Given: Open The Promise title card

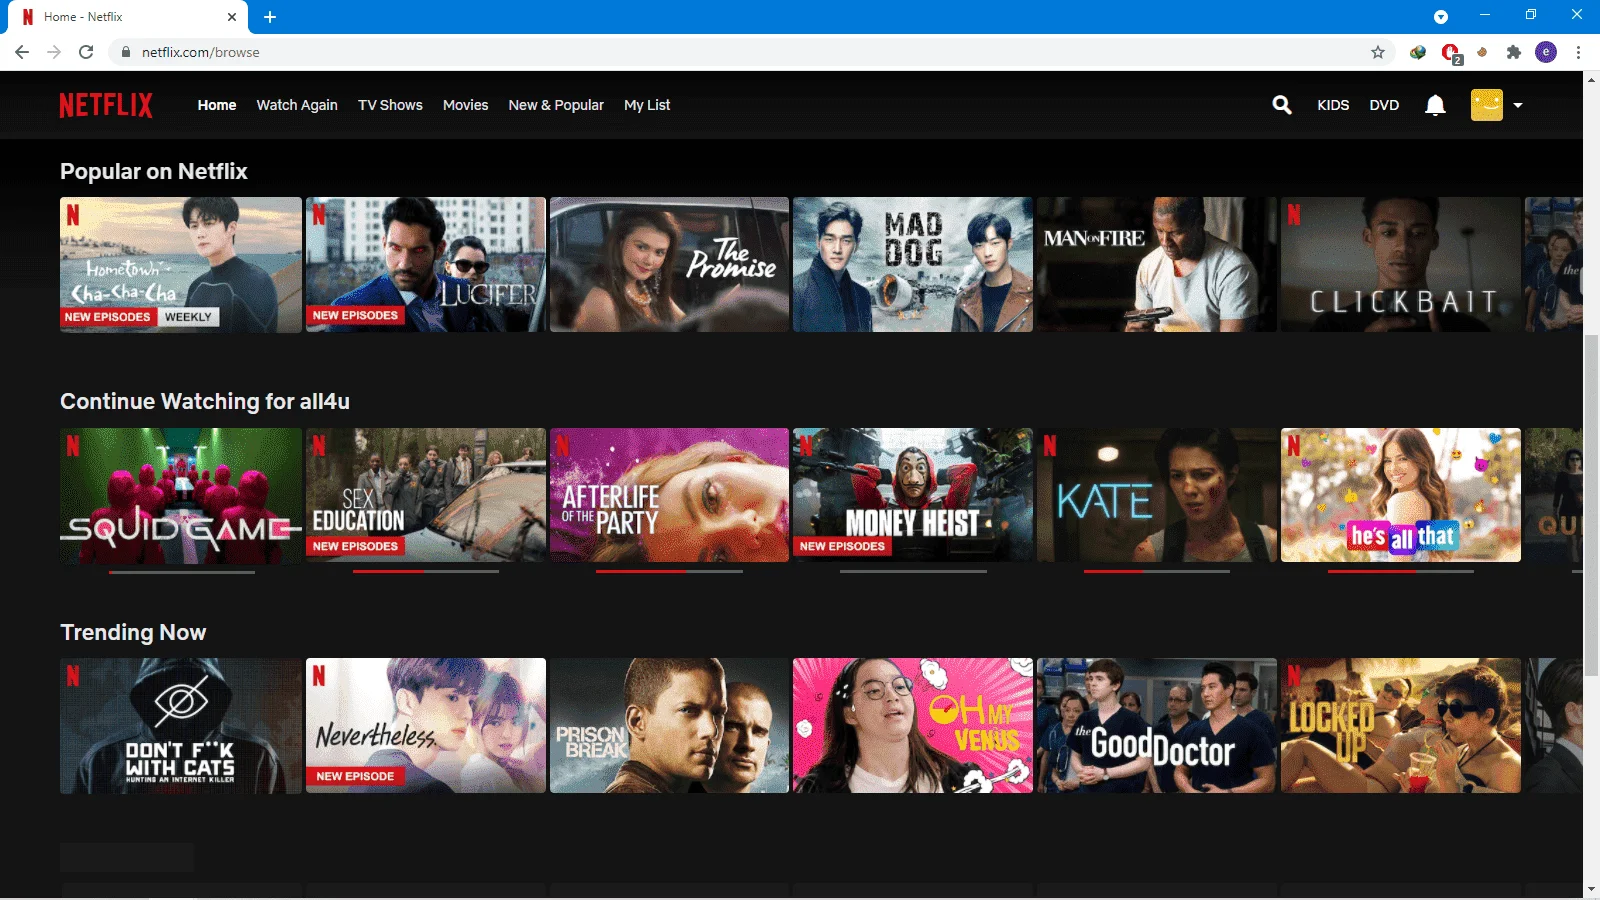Looking at the screenshot, I should [x=669, y=264].
